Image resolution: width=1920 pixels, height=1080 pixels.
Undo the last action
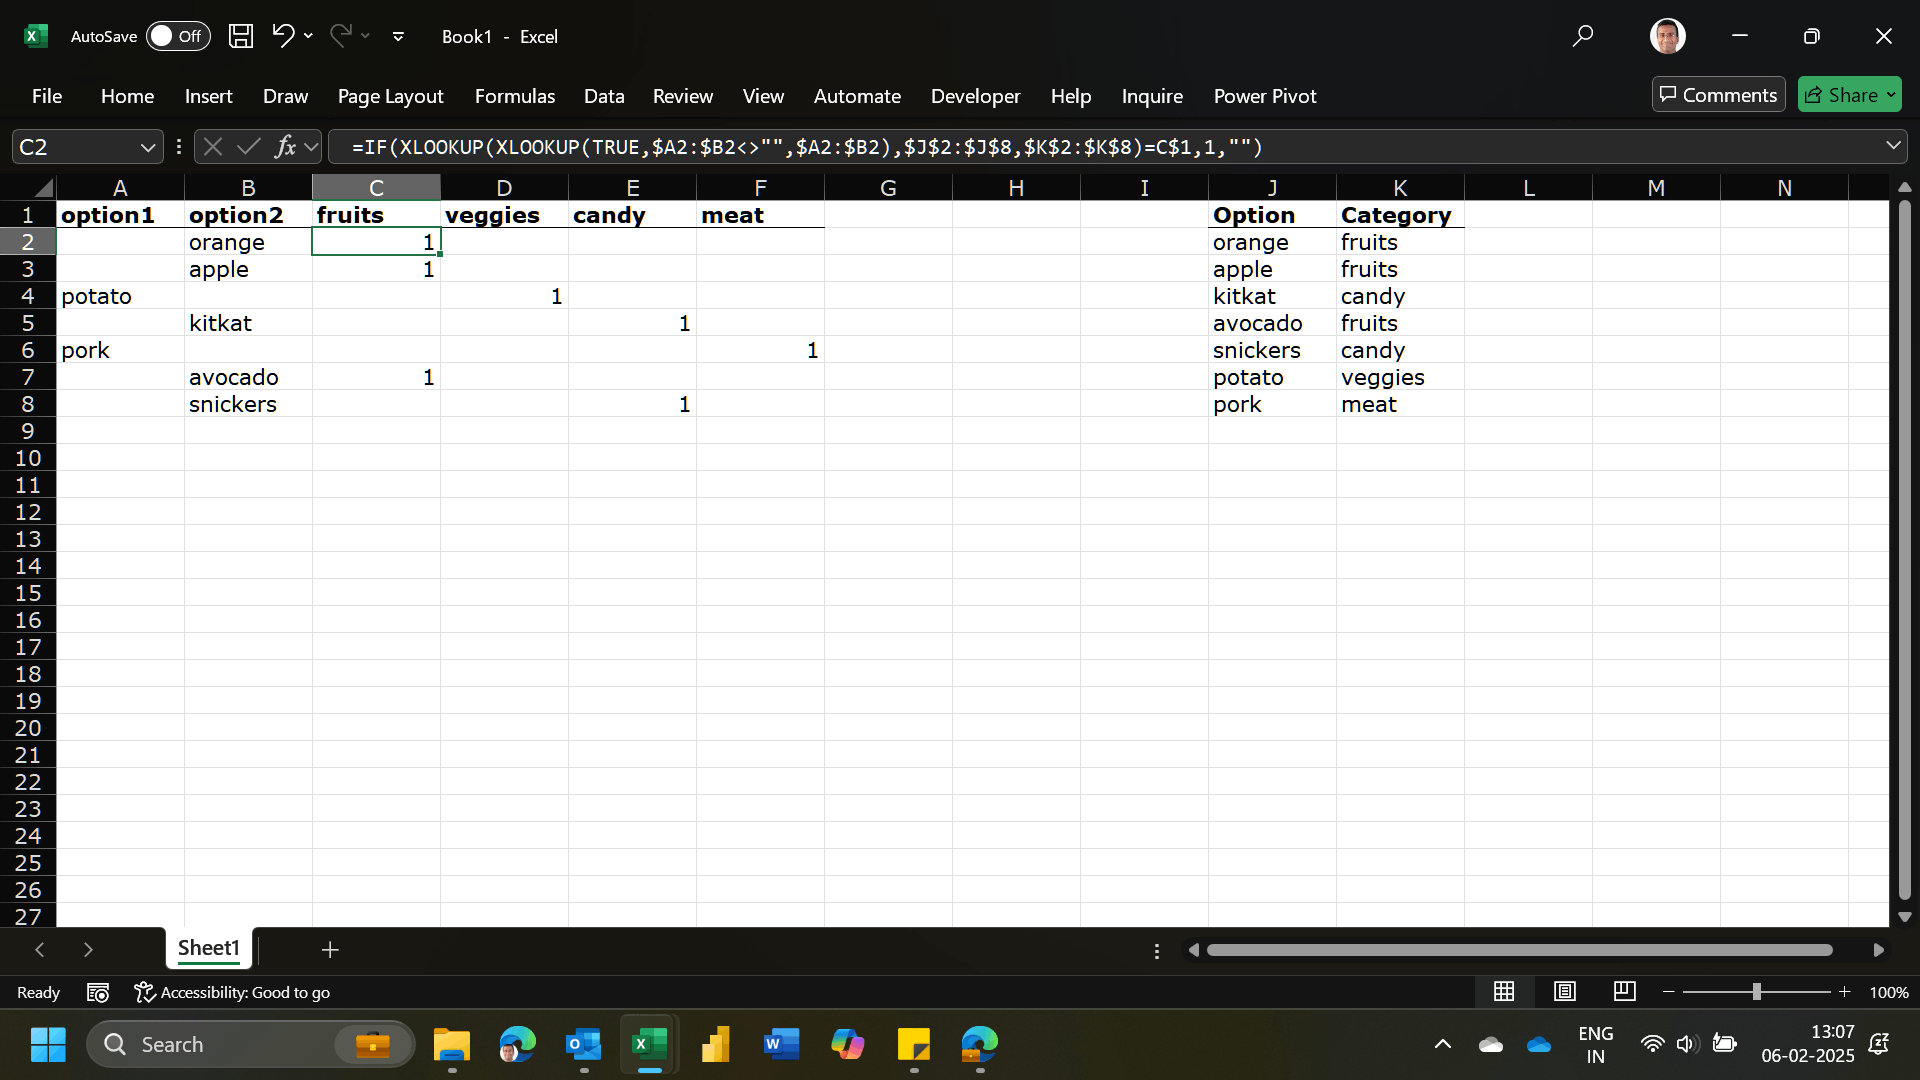(x=283, y=36)
